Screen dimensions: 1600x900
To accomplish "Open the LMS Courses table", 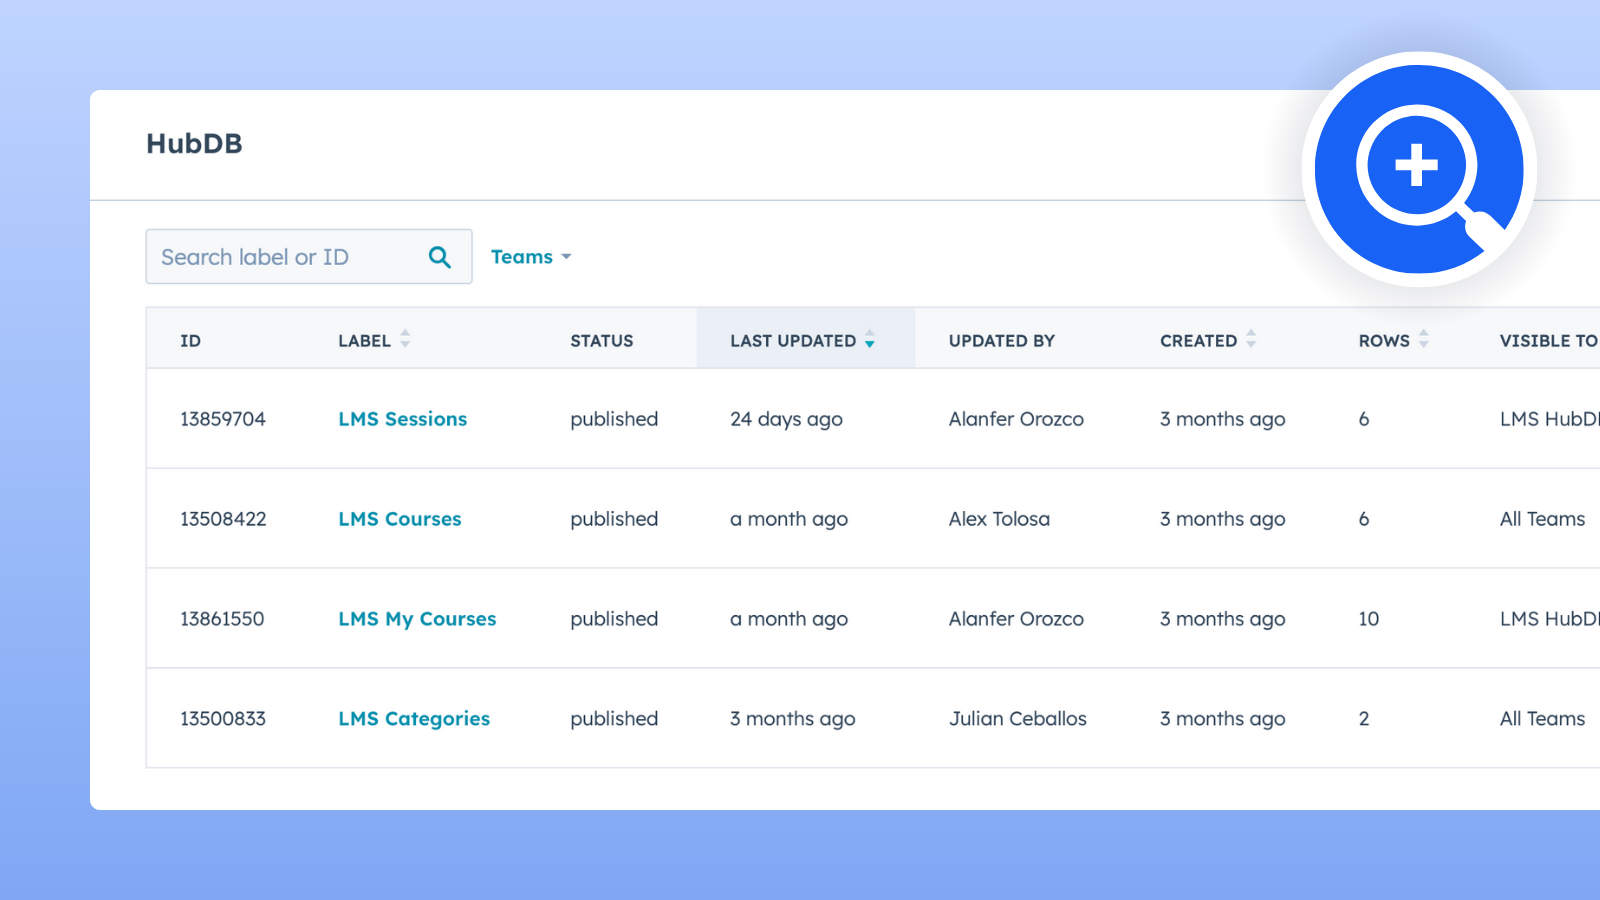I will [399, 519].
